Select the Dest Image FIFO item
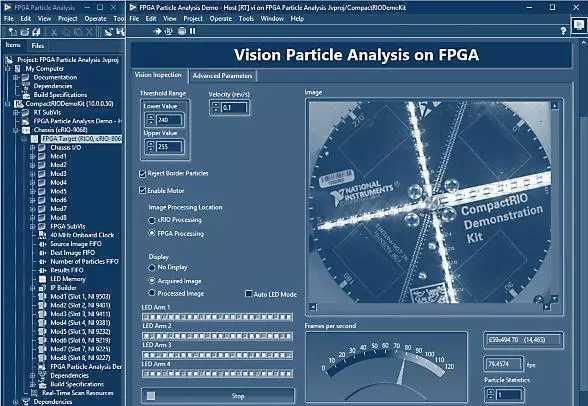The width and height of the screenshot is (588, 406). pyautogui.click(x=72, y=253)
